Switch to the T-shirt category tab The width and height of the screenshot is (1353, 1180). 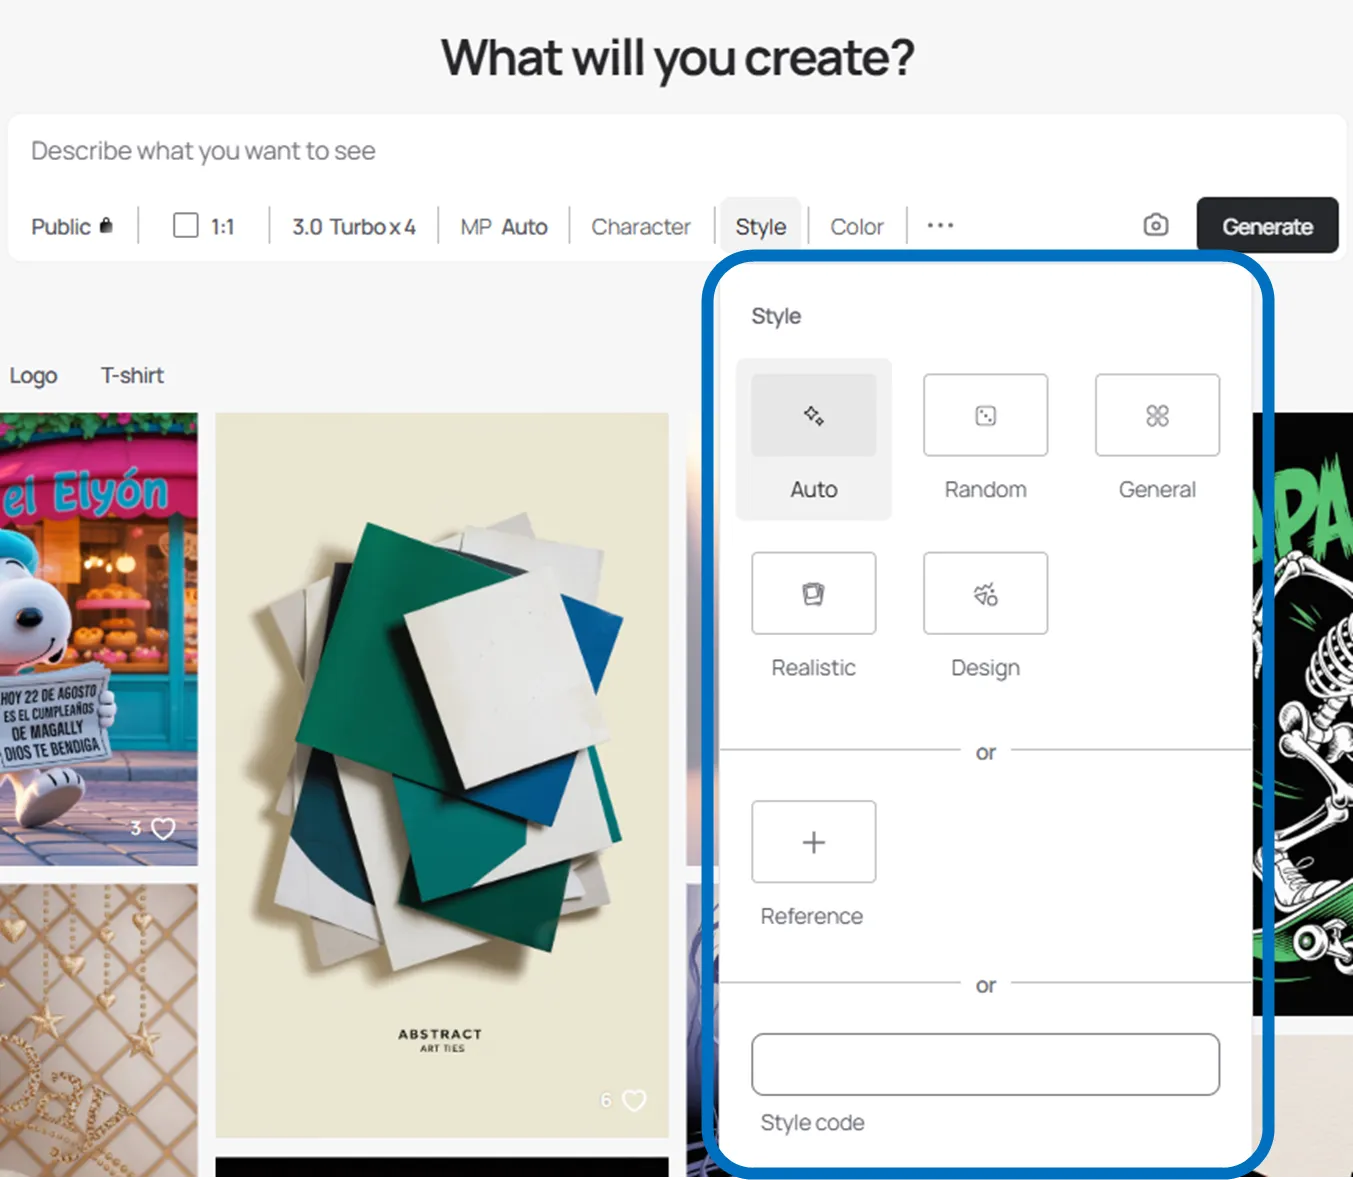132,375
